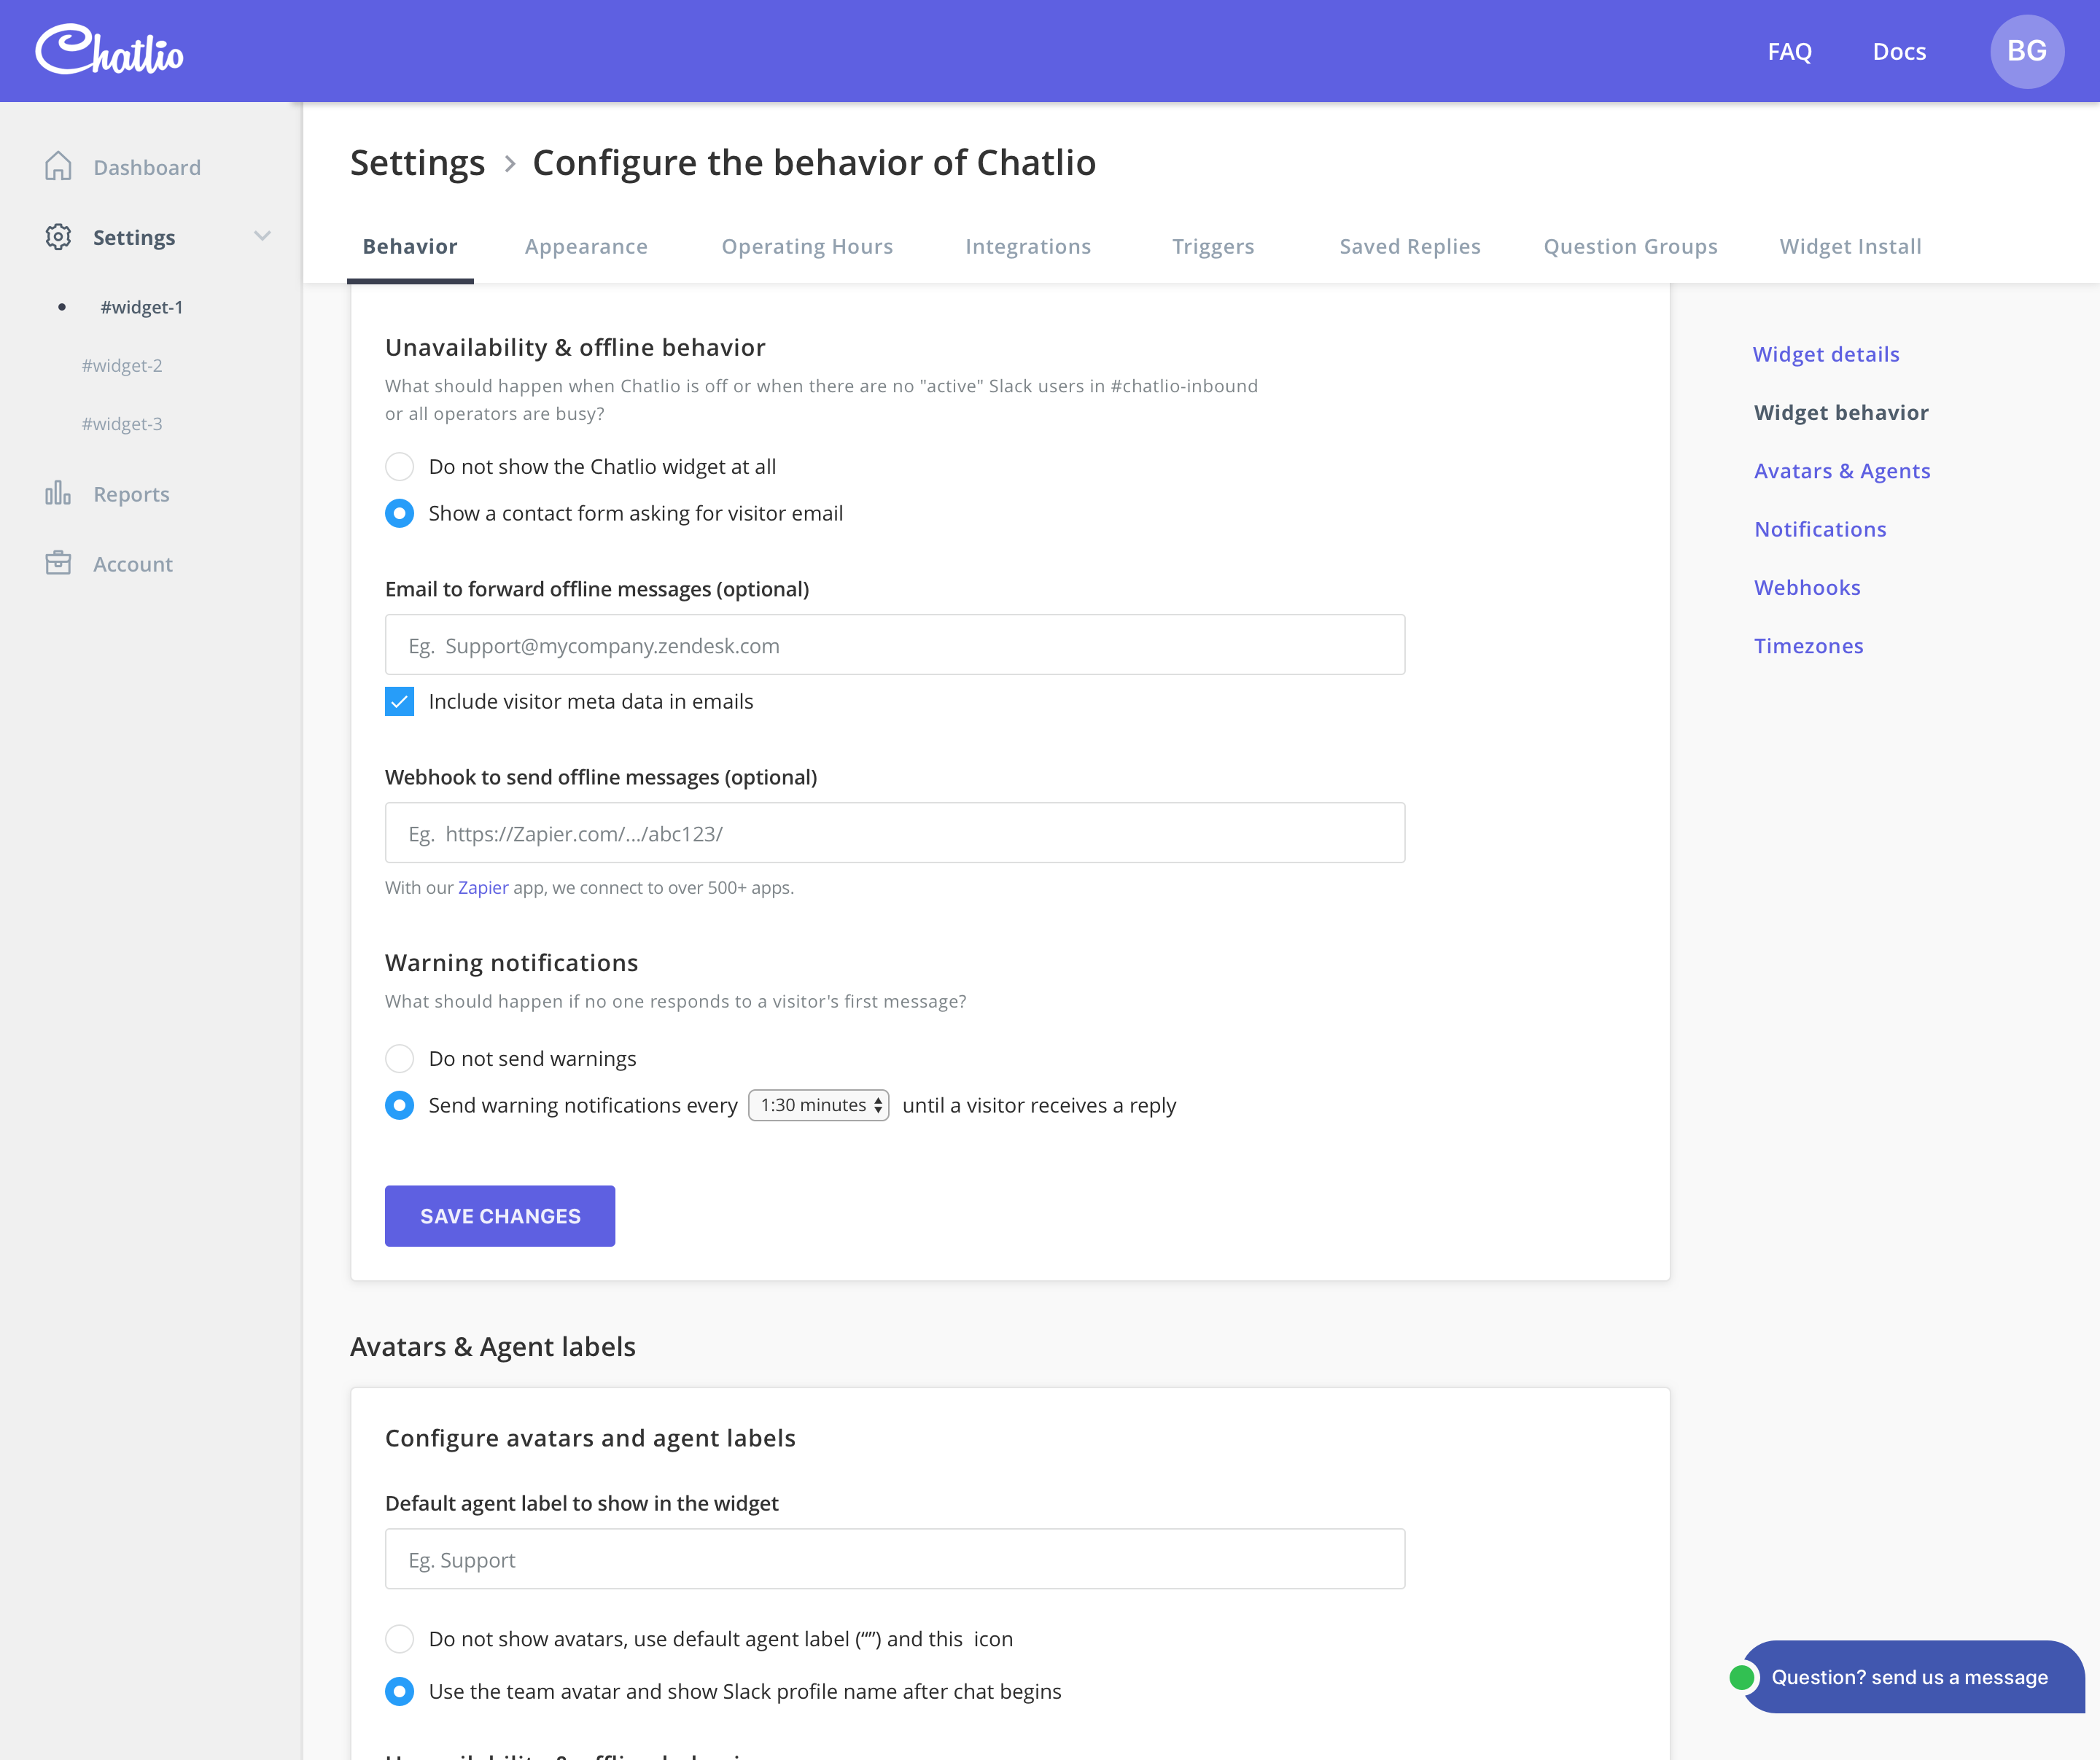The image size is (2100, 1760).
Task: Select 'Do not show the Chatlio widget at all'
Action: [399, 466]
